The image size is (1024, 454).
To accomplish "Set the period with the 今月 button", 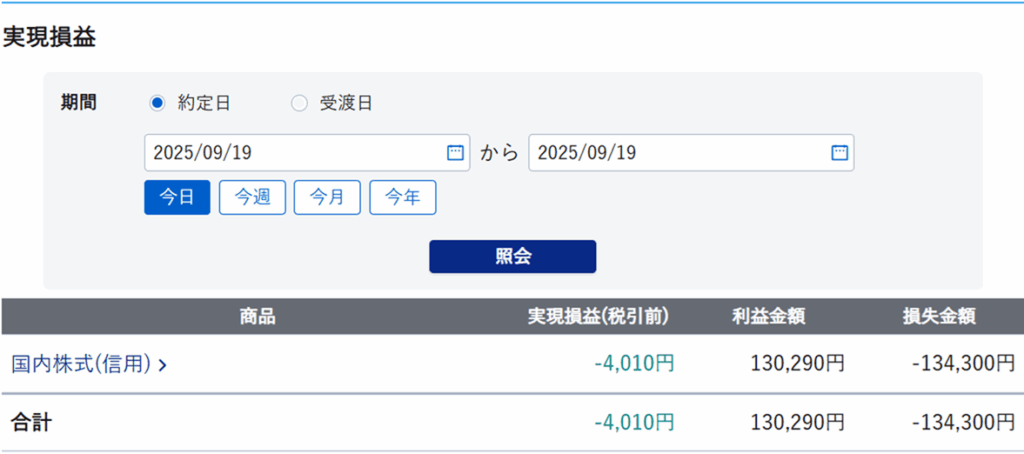I will click(x=327, y=197).
